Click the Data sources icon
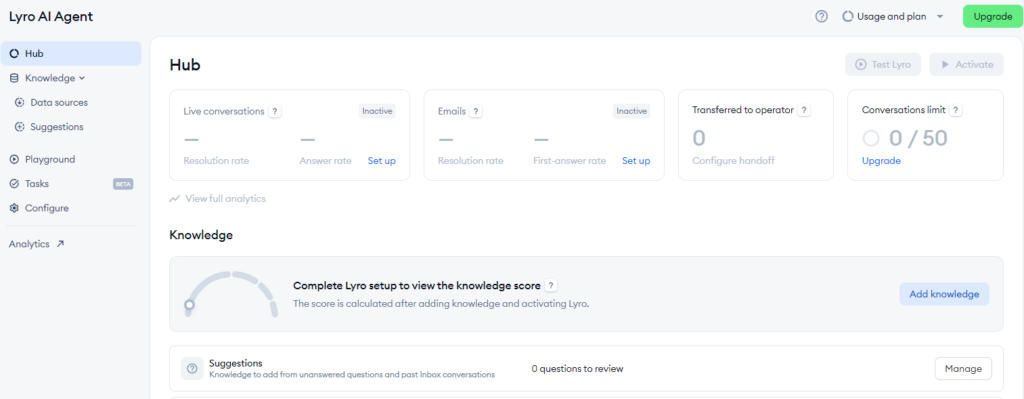This screenshot has width=1024, height=399. [x=19, y=103]
